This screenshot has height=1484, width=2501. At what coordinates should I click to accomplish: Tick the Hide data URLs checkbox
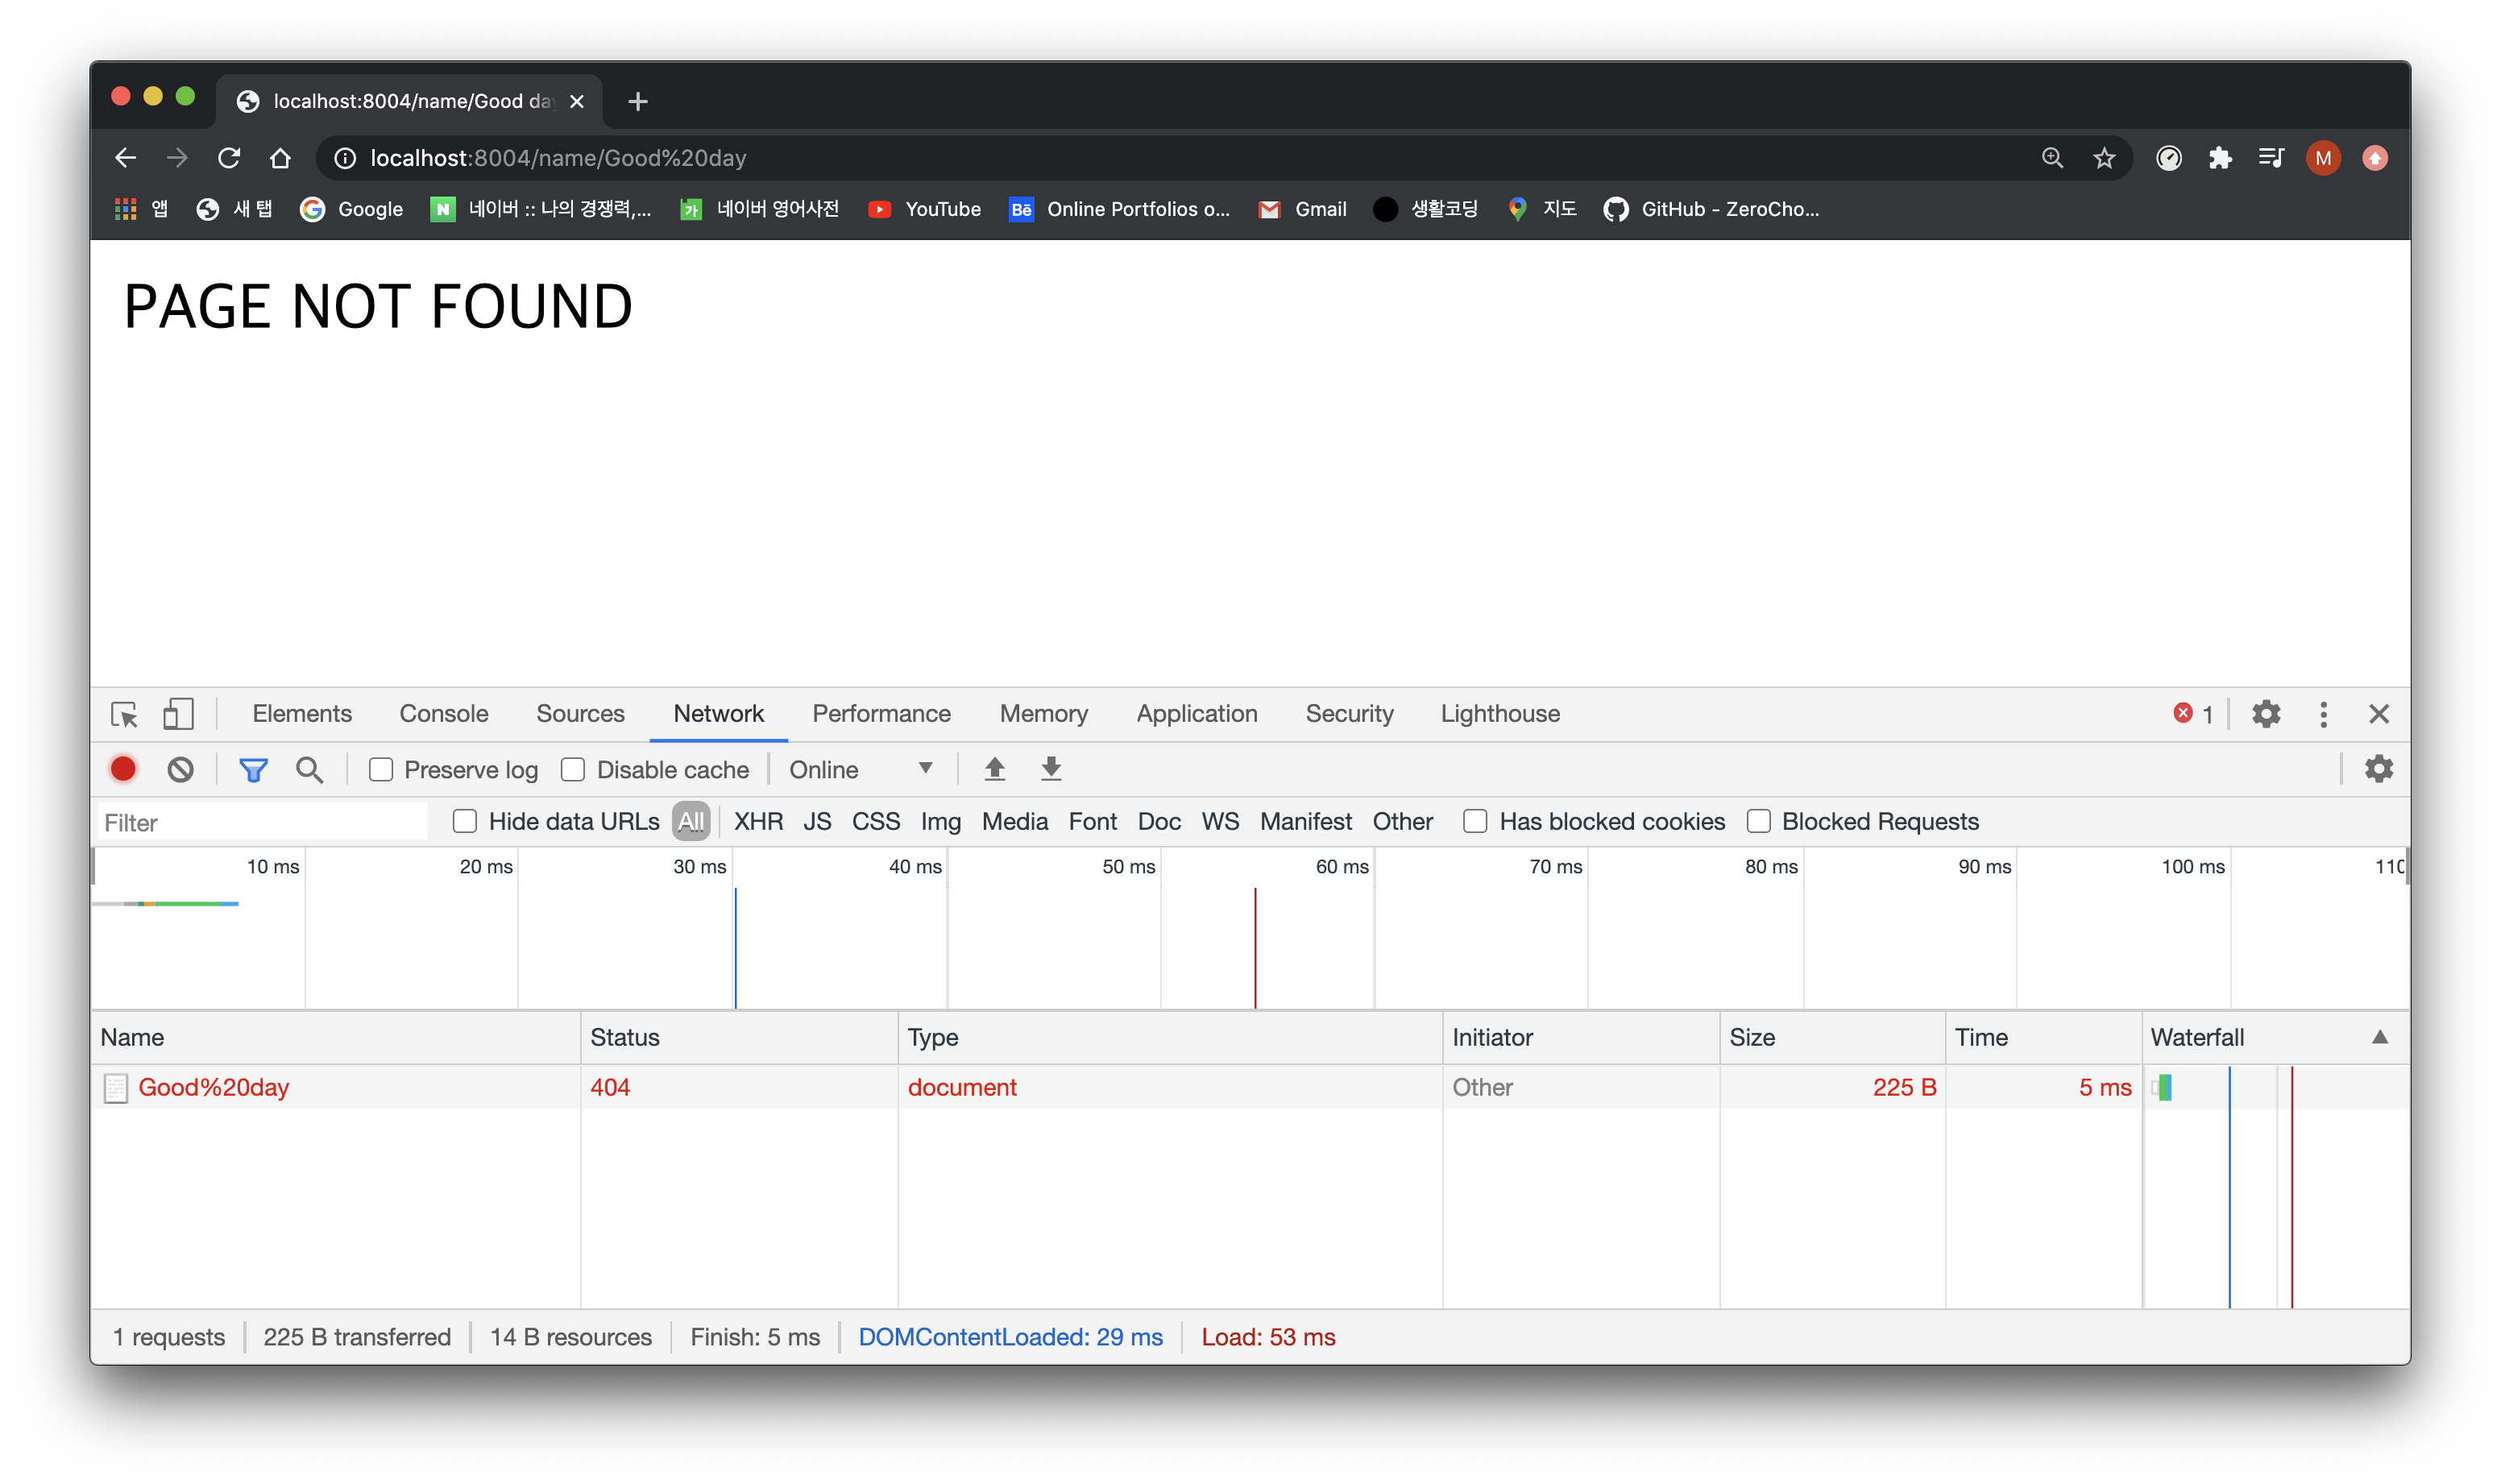[465, 822]
